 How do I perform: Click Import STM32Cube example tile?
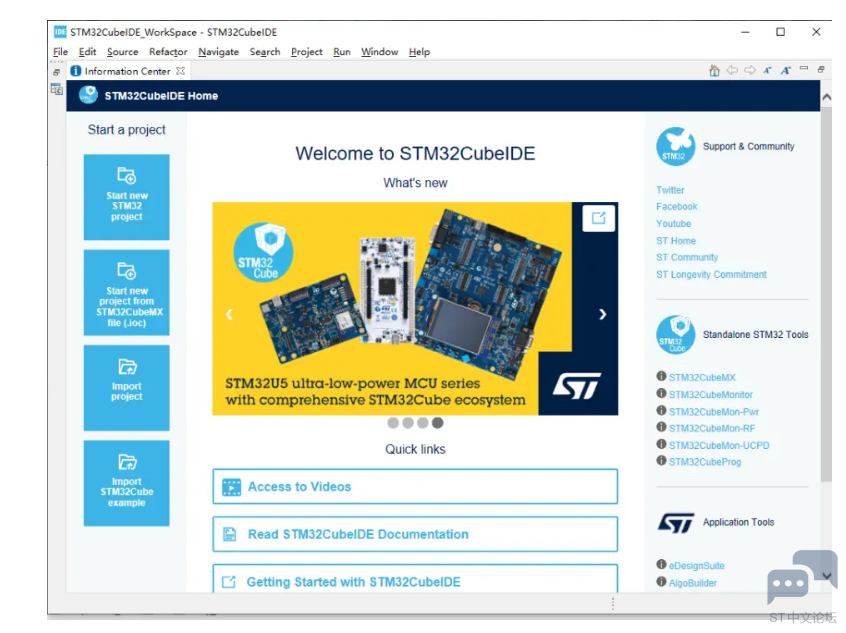tap(126, 483)
